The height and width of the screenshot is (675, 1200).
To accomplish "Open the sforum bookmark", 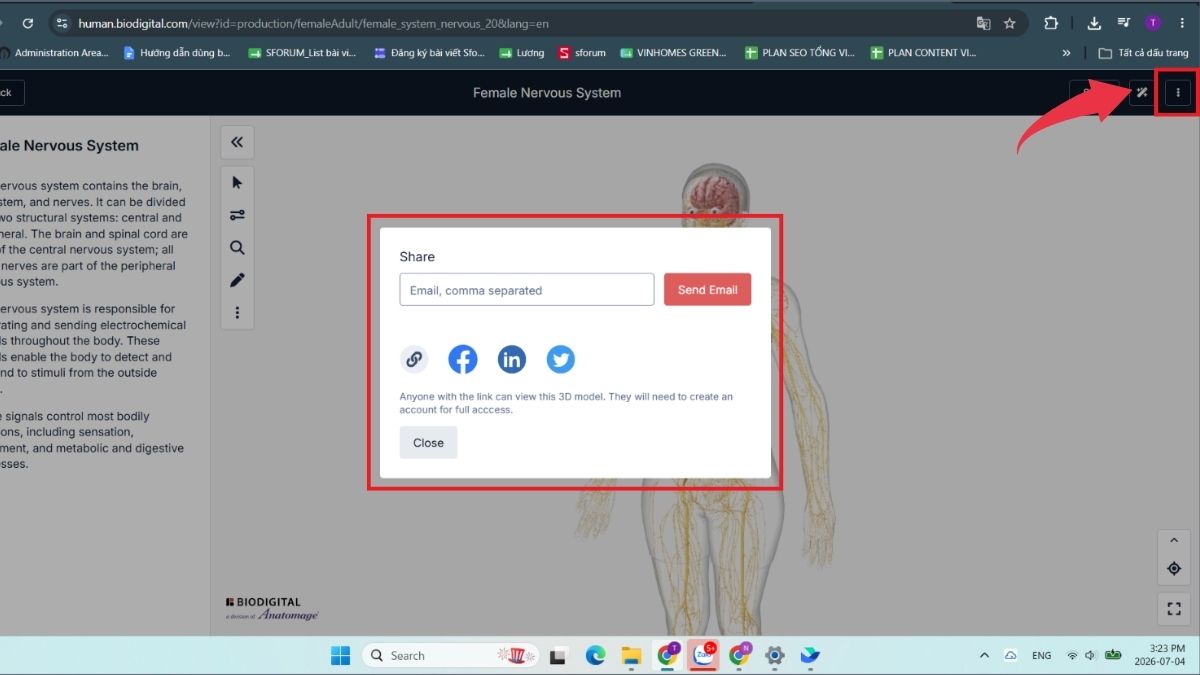I will coord(582,53).
